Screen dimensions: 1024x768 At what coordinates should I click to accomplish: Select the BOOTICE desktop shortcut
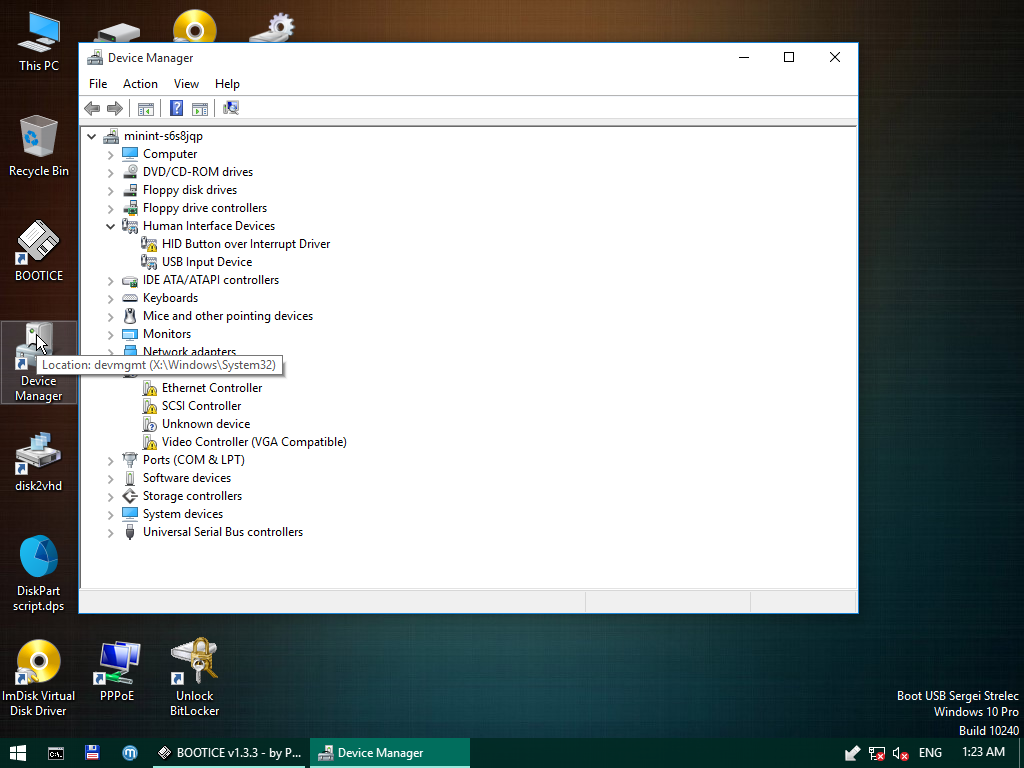coord(39,251)
